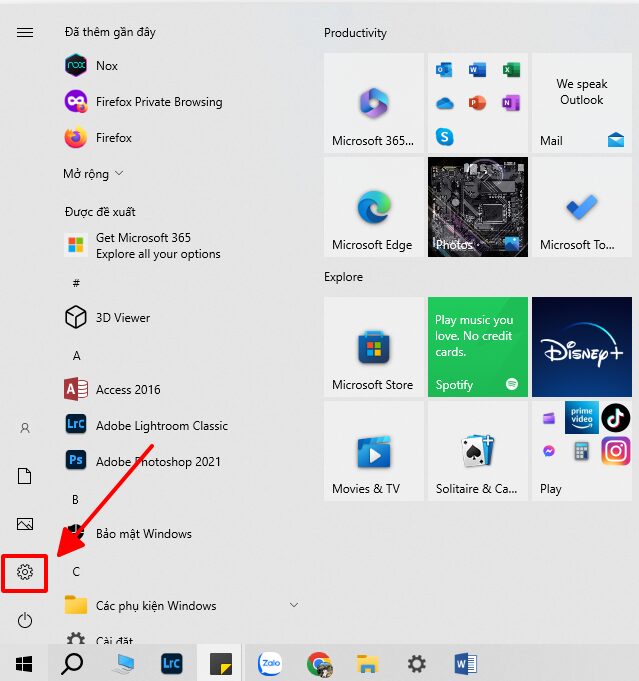Expand the Start hamburger menu
The height and width of the screenshot is (681, 639).
pos(25,32)
